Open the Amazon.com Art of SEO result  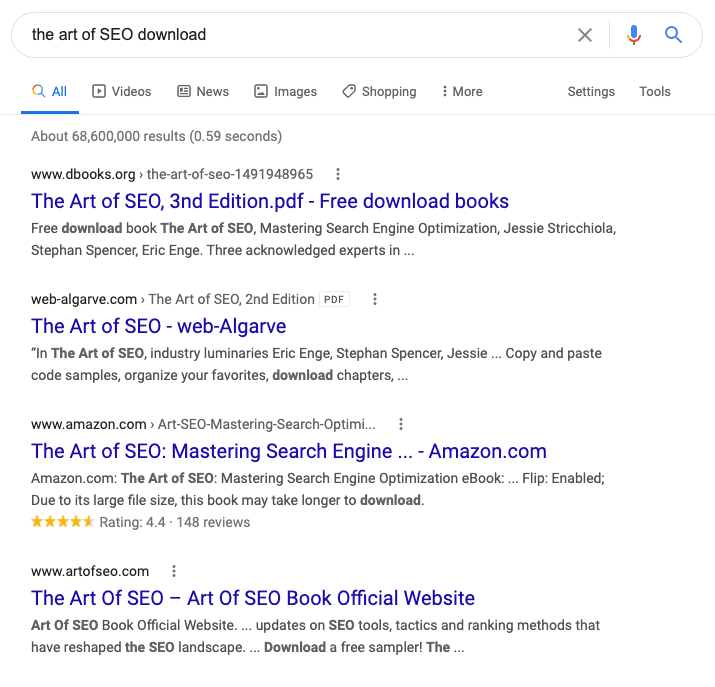pos(289,451)
